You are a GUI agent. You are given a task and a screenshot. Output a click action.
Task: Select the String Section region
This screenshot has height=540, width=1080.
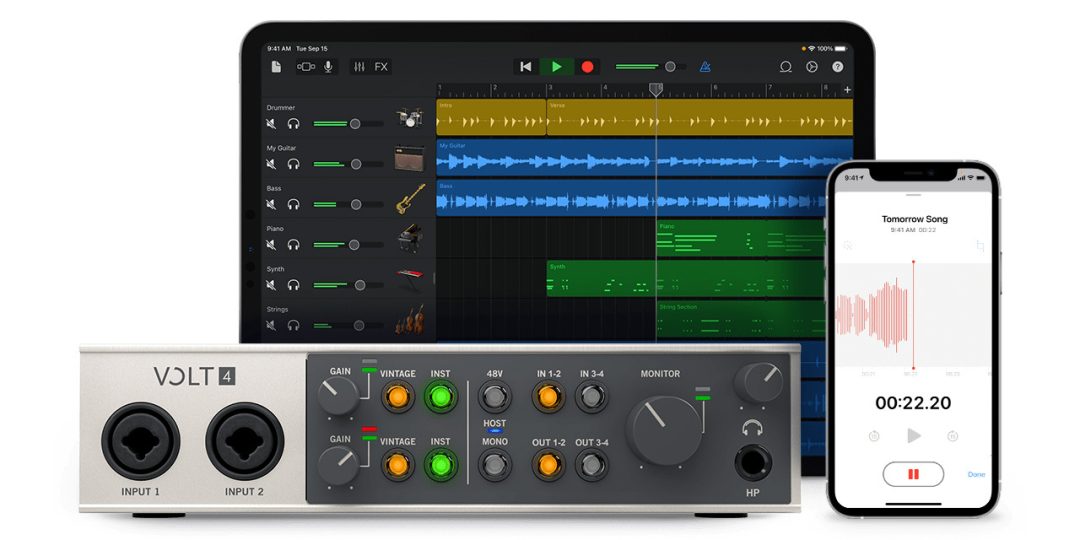click(741, 319)
